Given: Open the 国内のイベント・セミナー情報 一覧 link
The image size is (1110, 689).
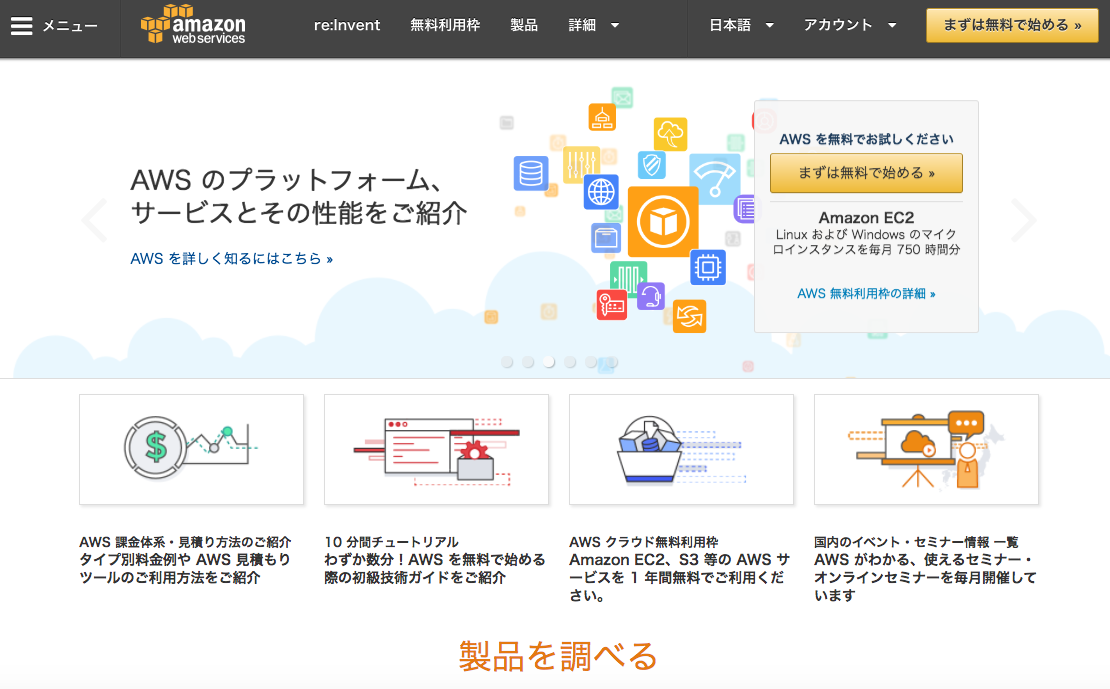Looking at the screenshot, I should click(916, 542).
